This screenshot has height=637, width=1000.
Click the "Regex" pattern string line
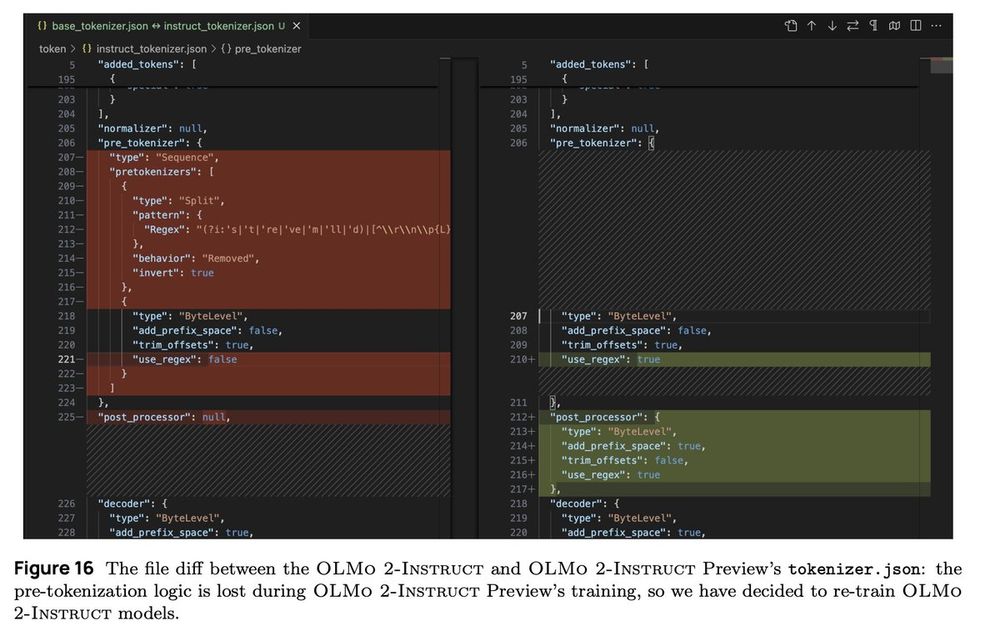[297, 230]
